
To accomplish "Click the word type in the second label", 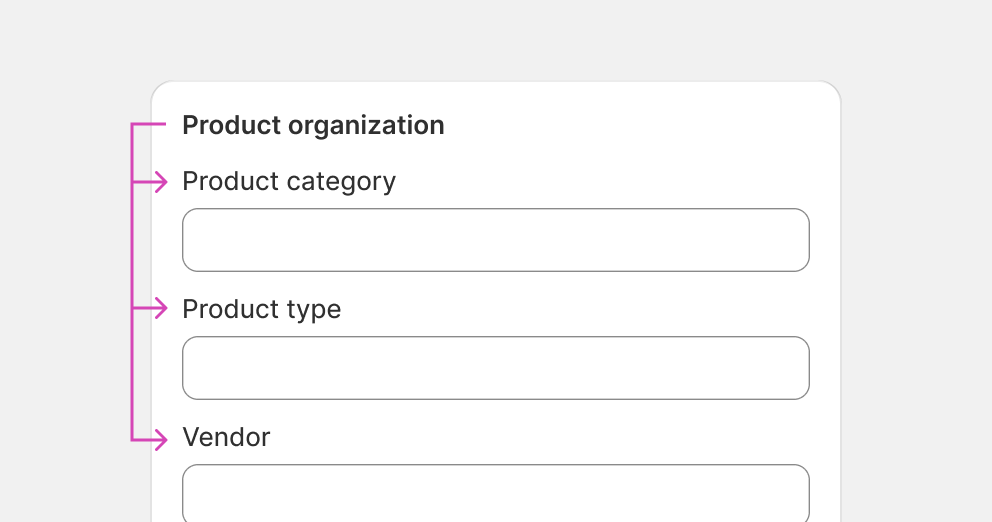I will (x=314, y=311).
